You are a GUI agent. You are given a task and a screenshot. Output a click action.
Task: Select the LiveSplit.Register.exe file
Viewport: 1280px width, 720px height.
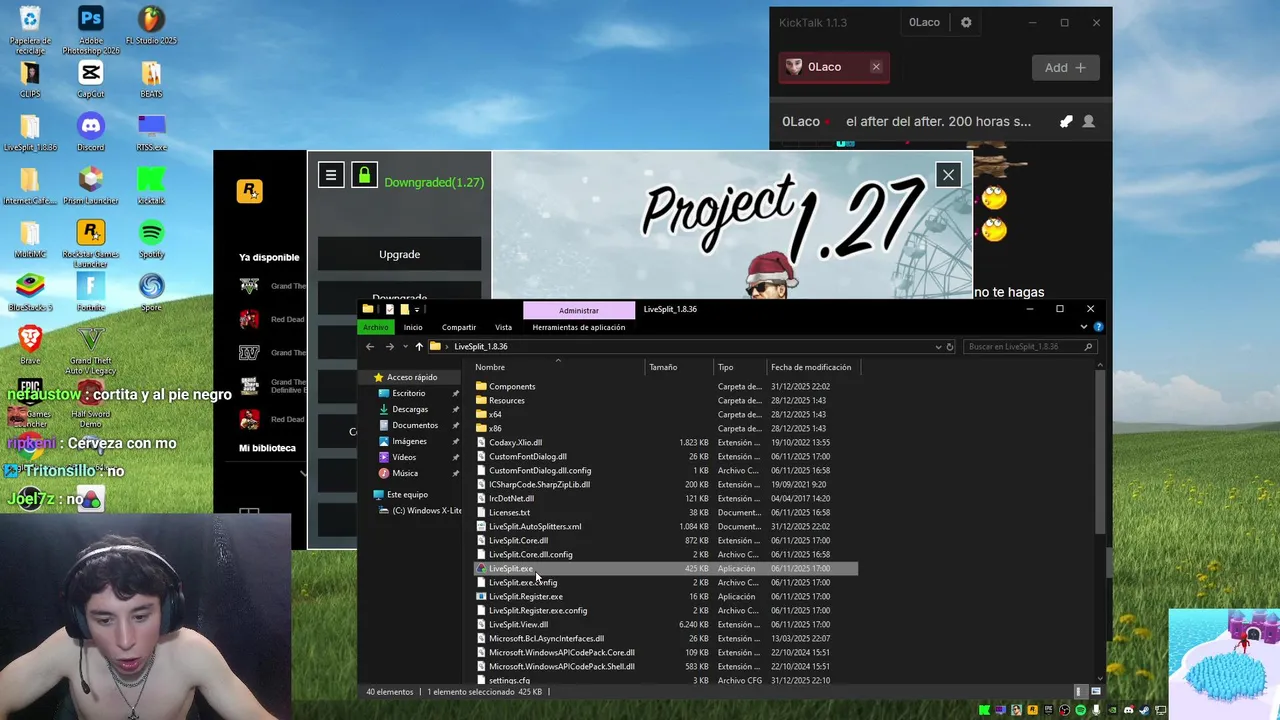point(665,596)
